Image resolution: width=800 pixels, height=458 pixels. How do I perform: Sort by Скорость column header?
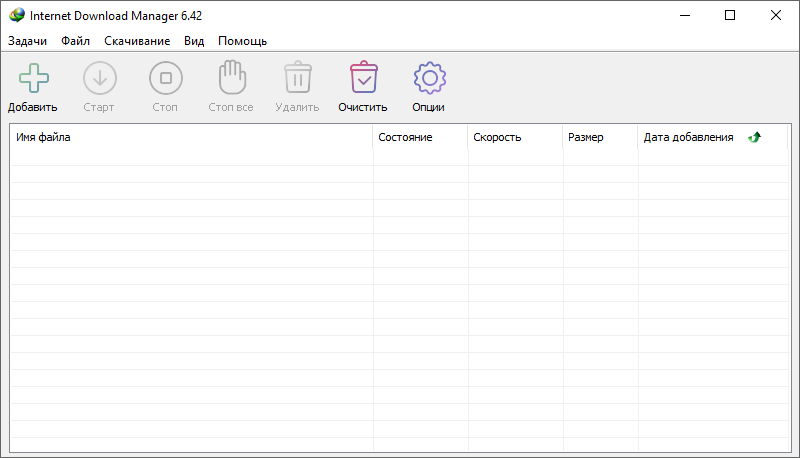pos(515,137)
